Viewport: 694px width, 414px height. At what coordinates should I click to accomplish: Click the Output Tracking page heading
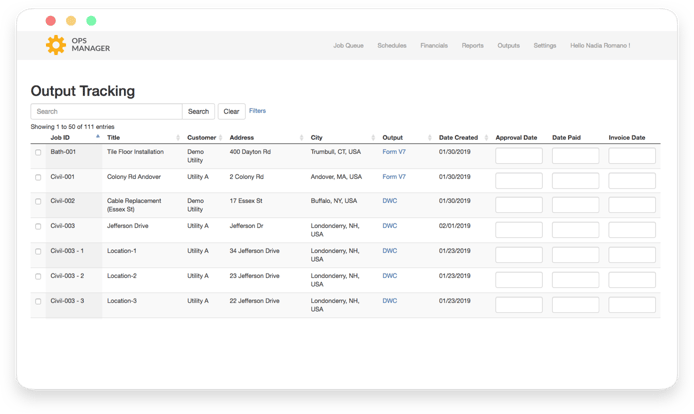(x=83, y=91)
